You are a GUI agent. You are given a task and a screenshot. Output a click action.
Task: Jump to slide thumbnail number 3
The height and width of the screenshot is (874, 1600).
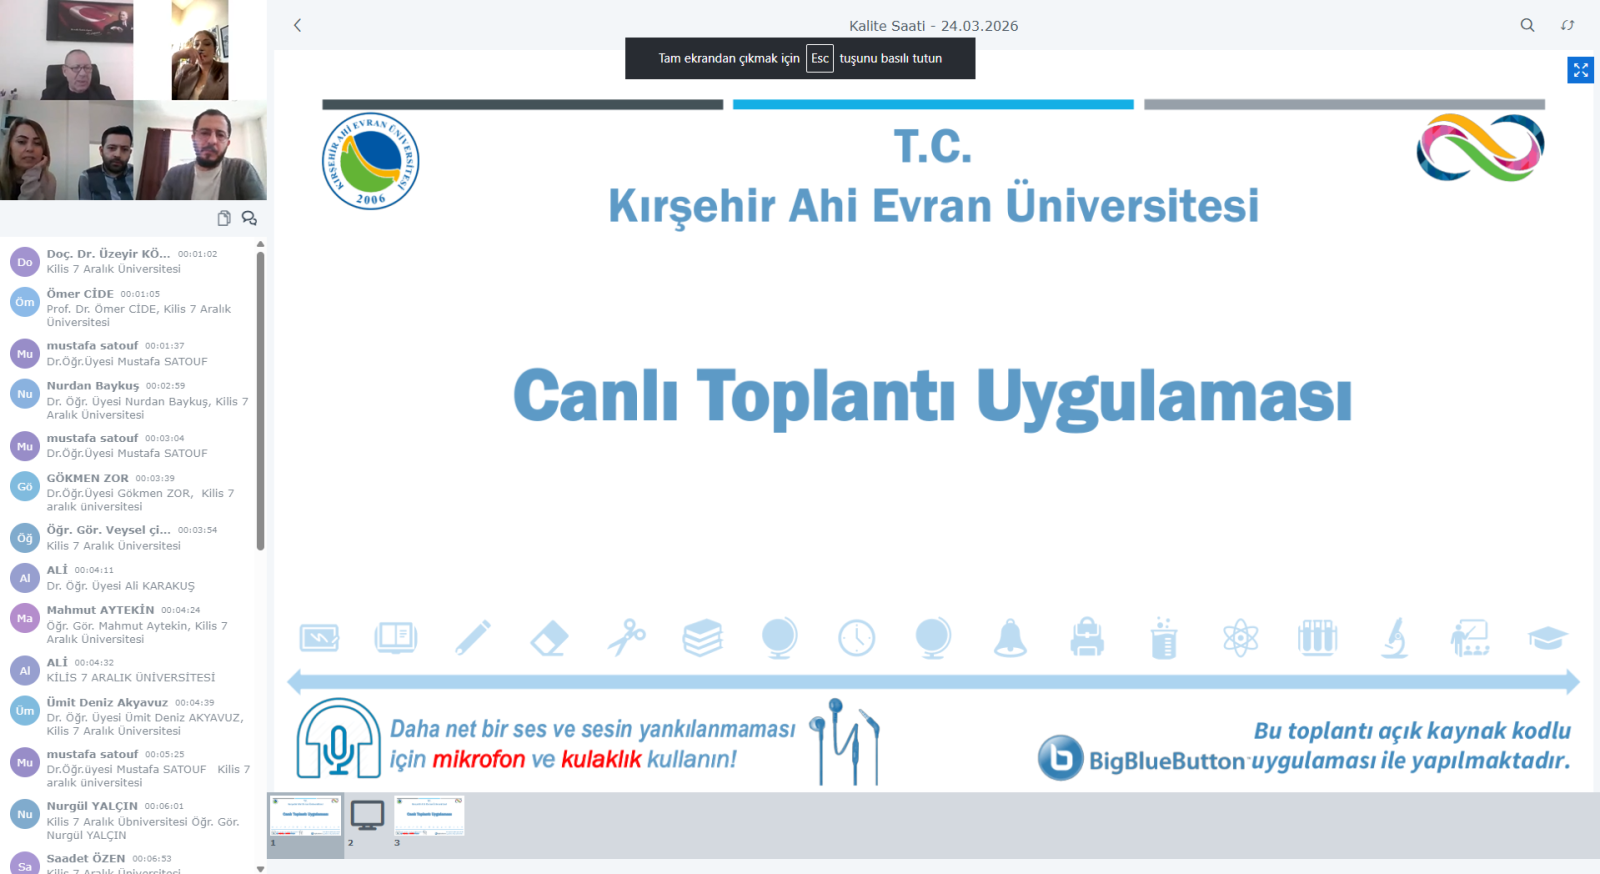point(429,817)
